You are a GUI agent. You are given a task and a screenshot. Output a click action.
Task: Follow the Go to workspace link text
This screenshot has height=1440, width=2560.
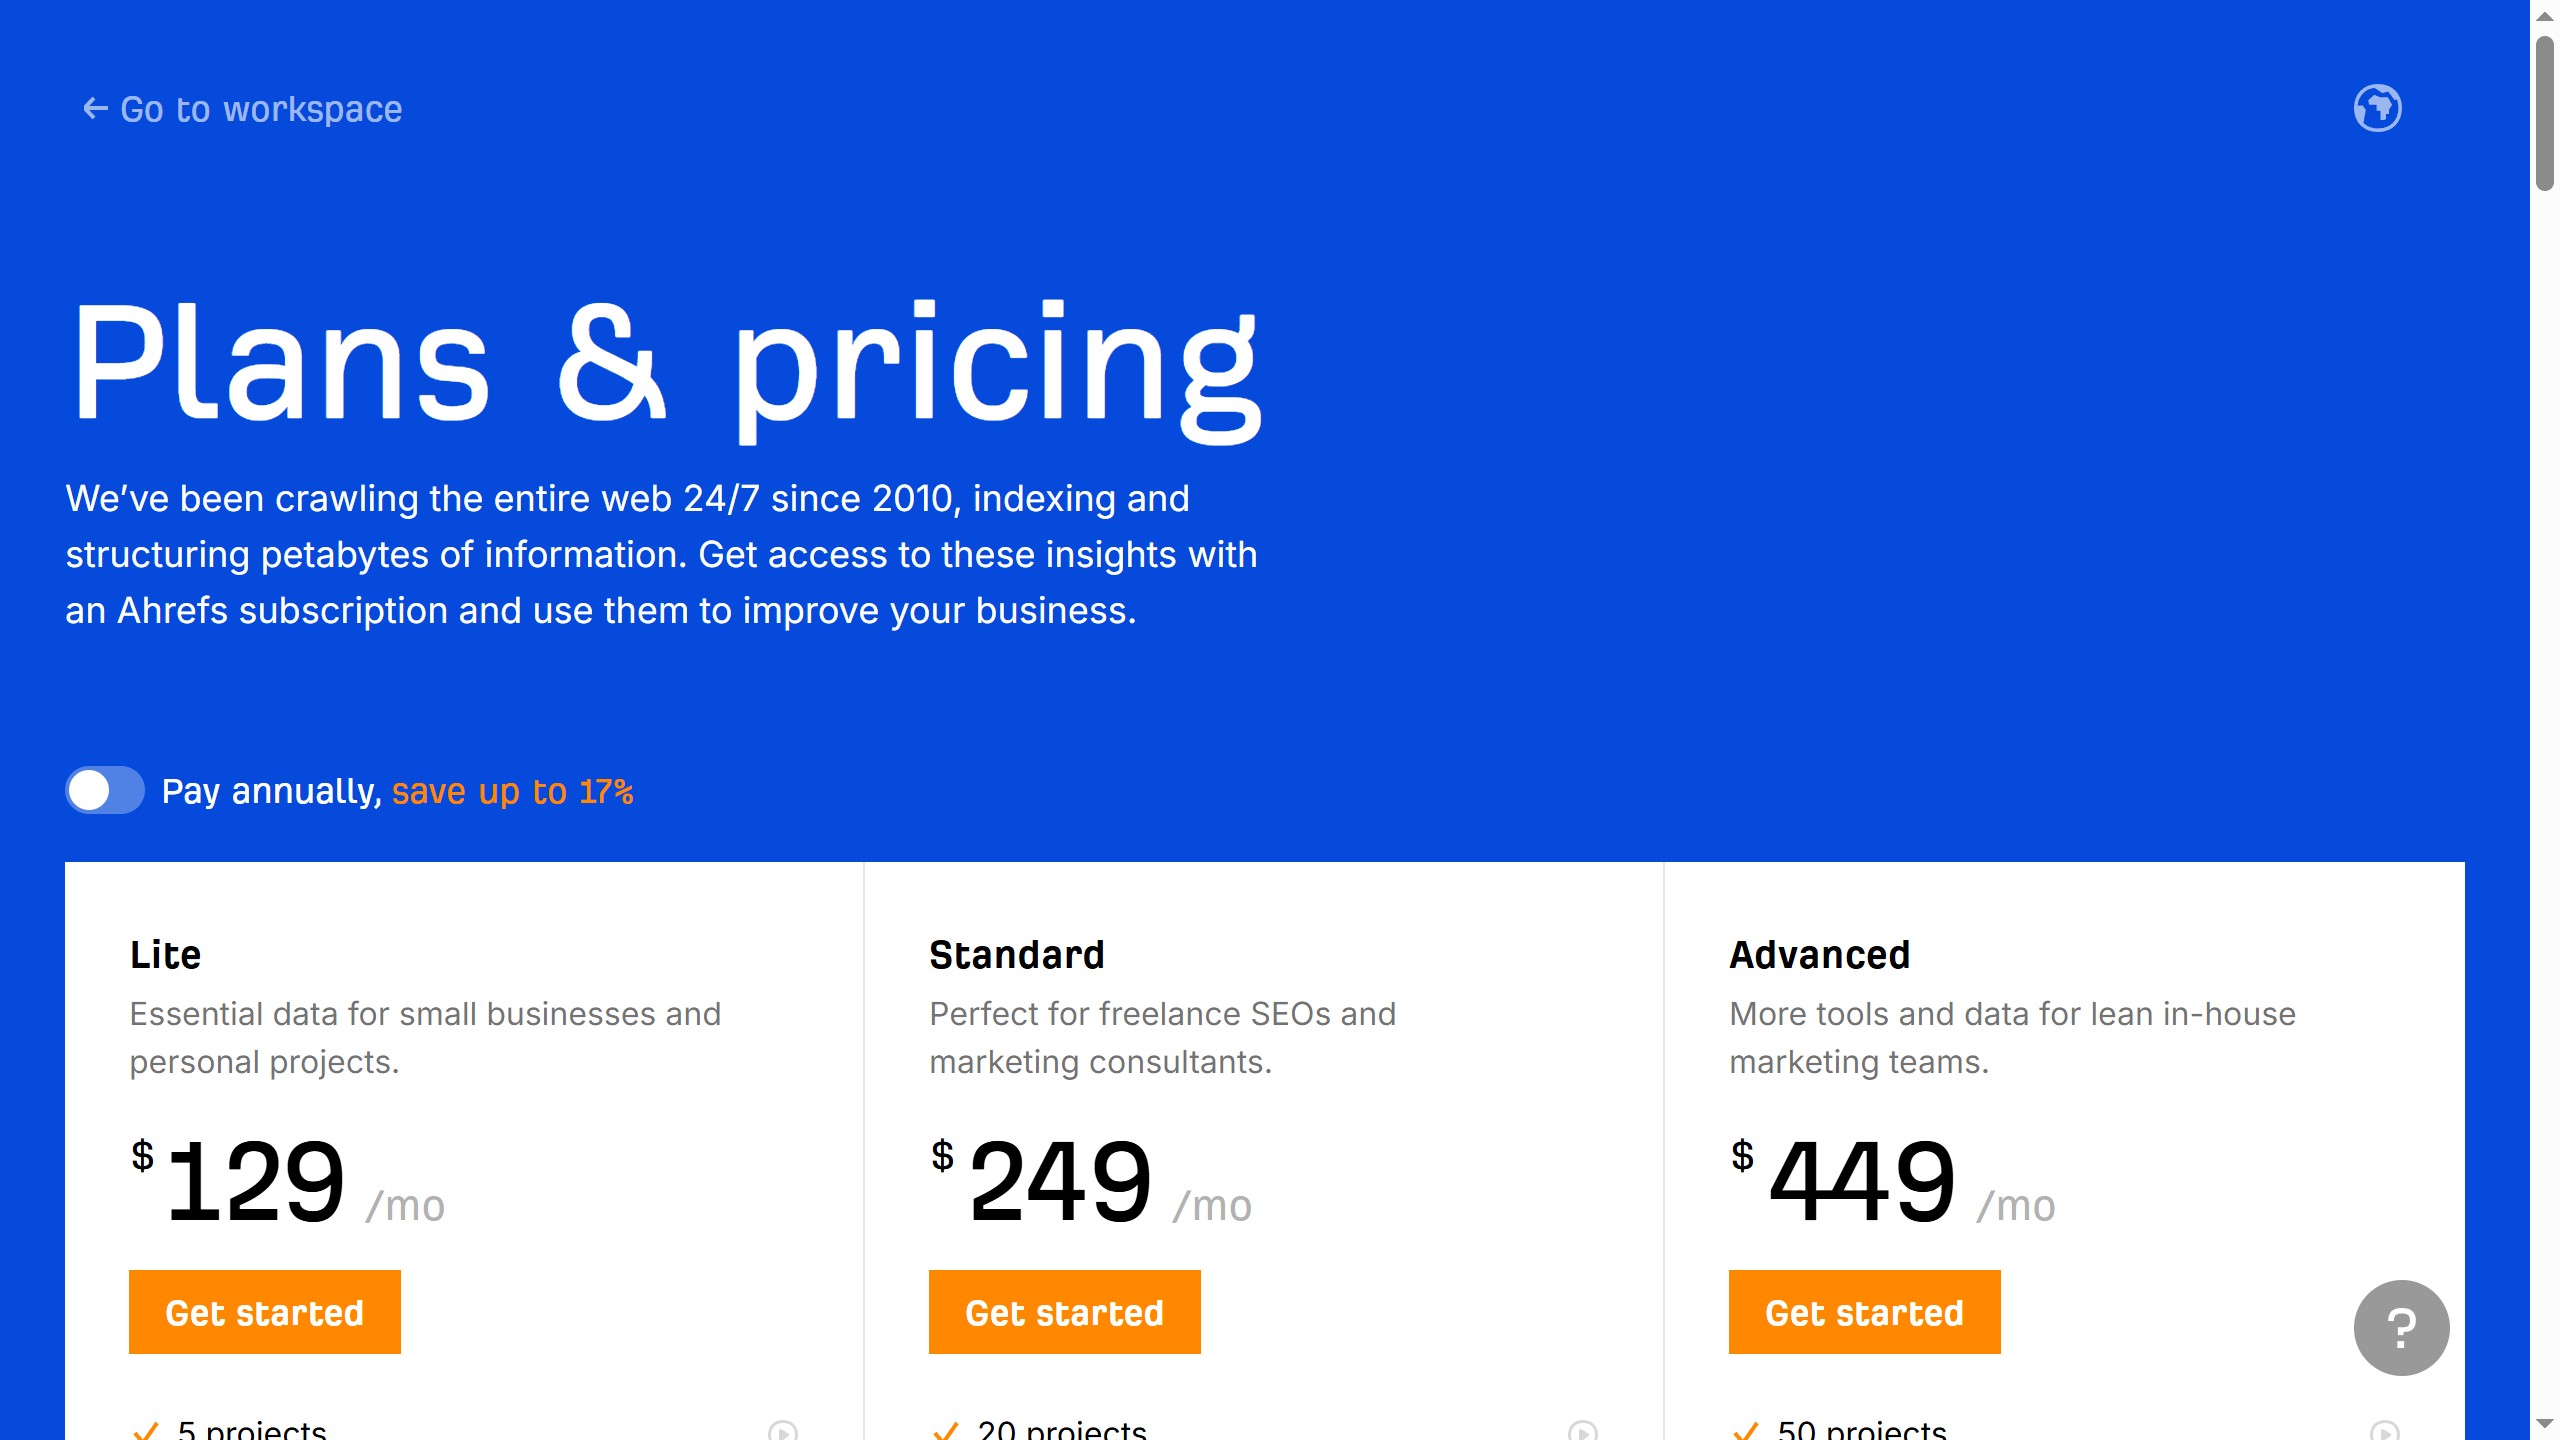261,109
